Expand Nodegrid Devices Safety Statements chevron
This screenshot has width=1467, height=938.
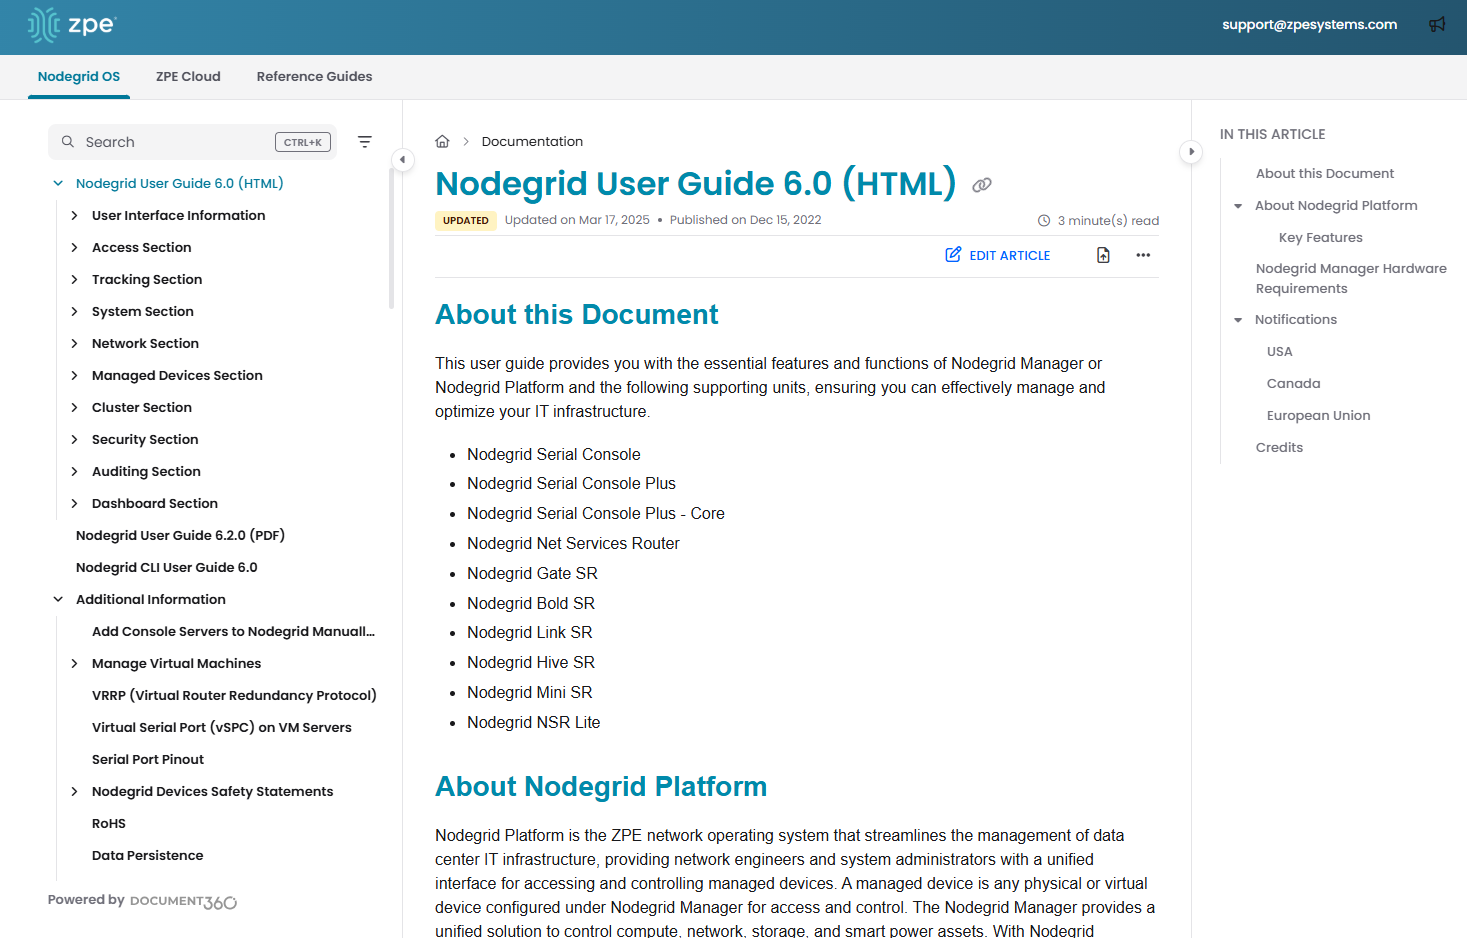tap(74, 791)
